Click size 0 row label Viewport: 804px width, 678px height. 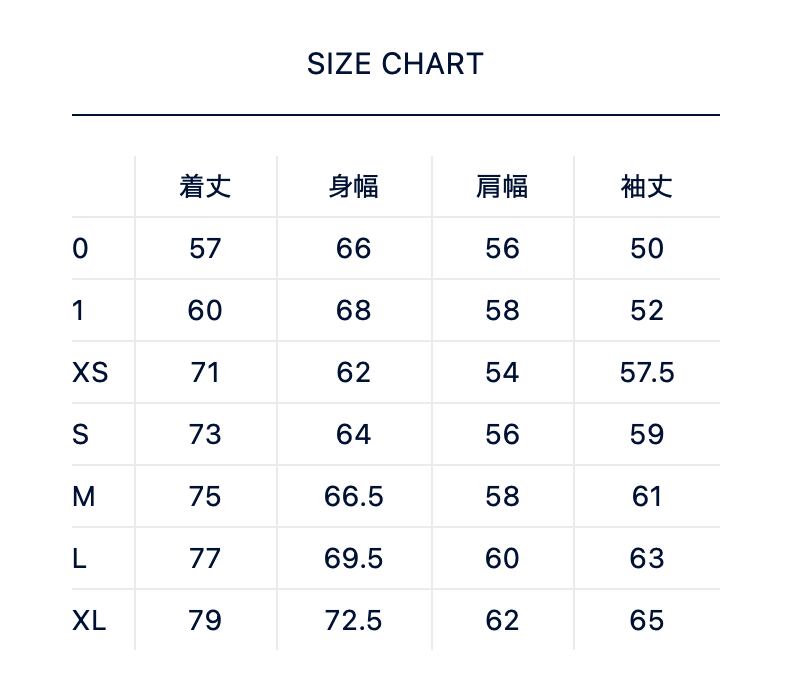click(81, 249)
